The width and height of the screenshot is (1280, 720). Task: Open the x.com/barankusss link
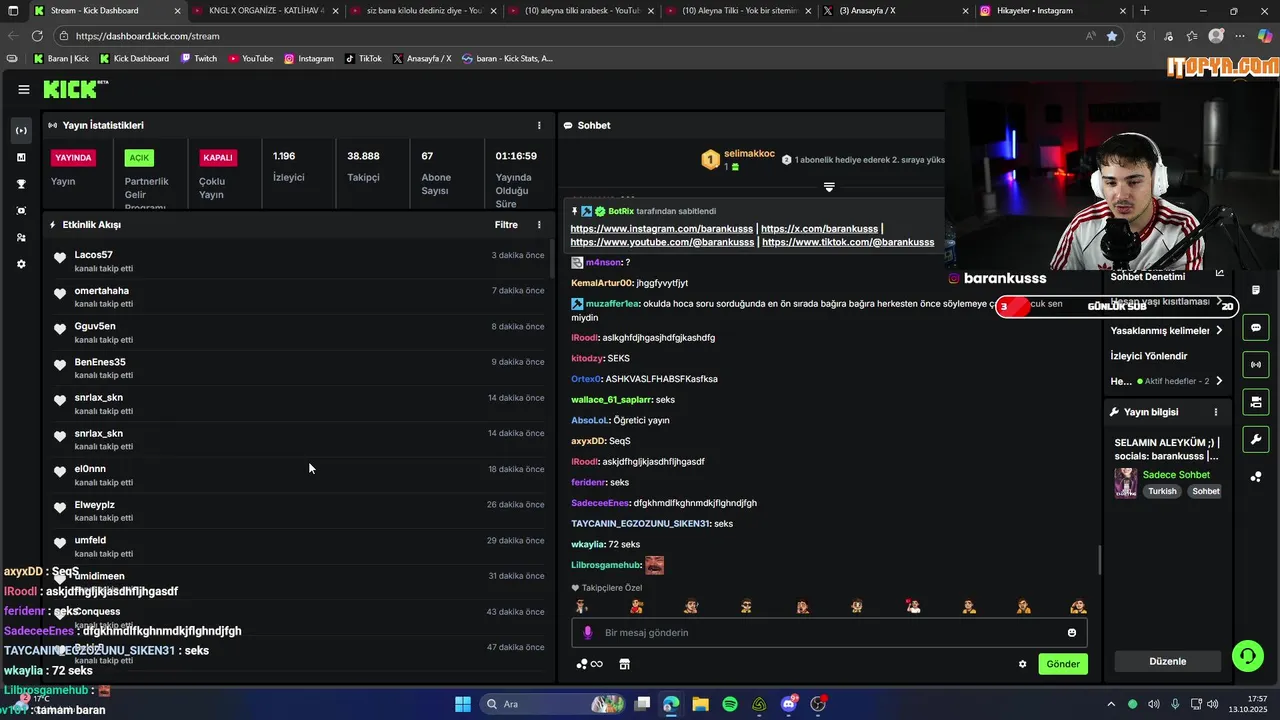coord(819,229)
